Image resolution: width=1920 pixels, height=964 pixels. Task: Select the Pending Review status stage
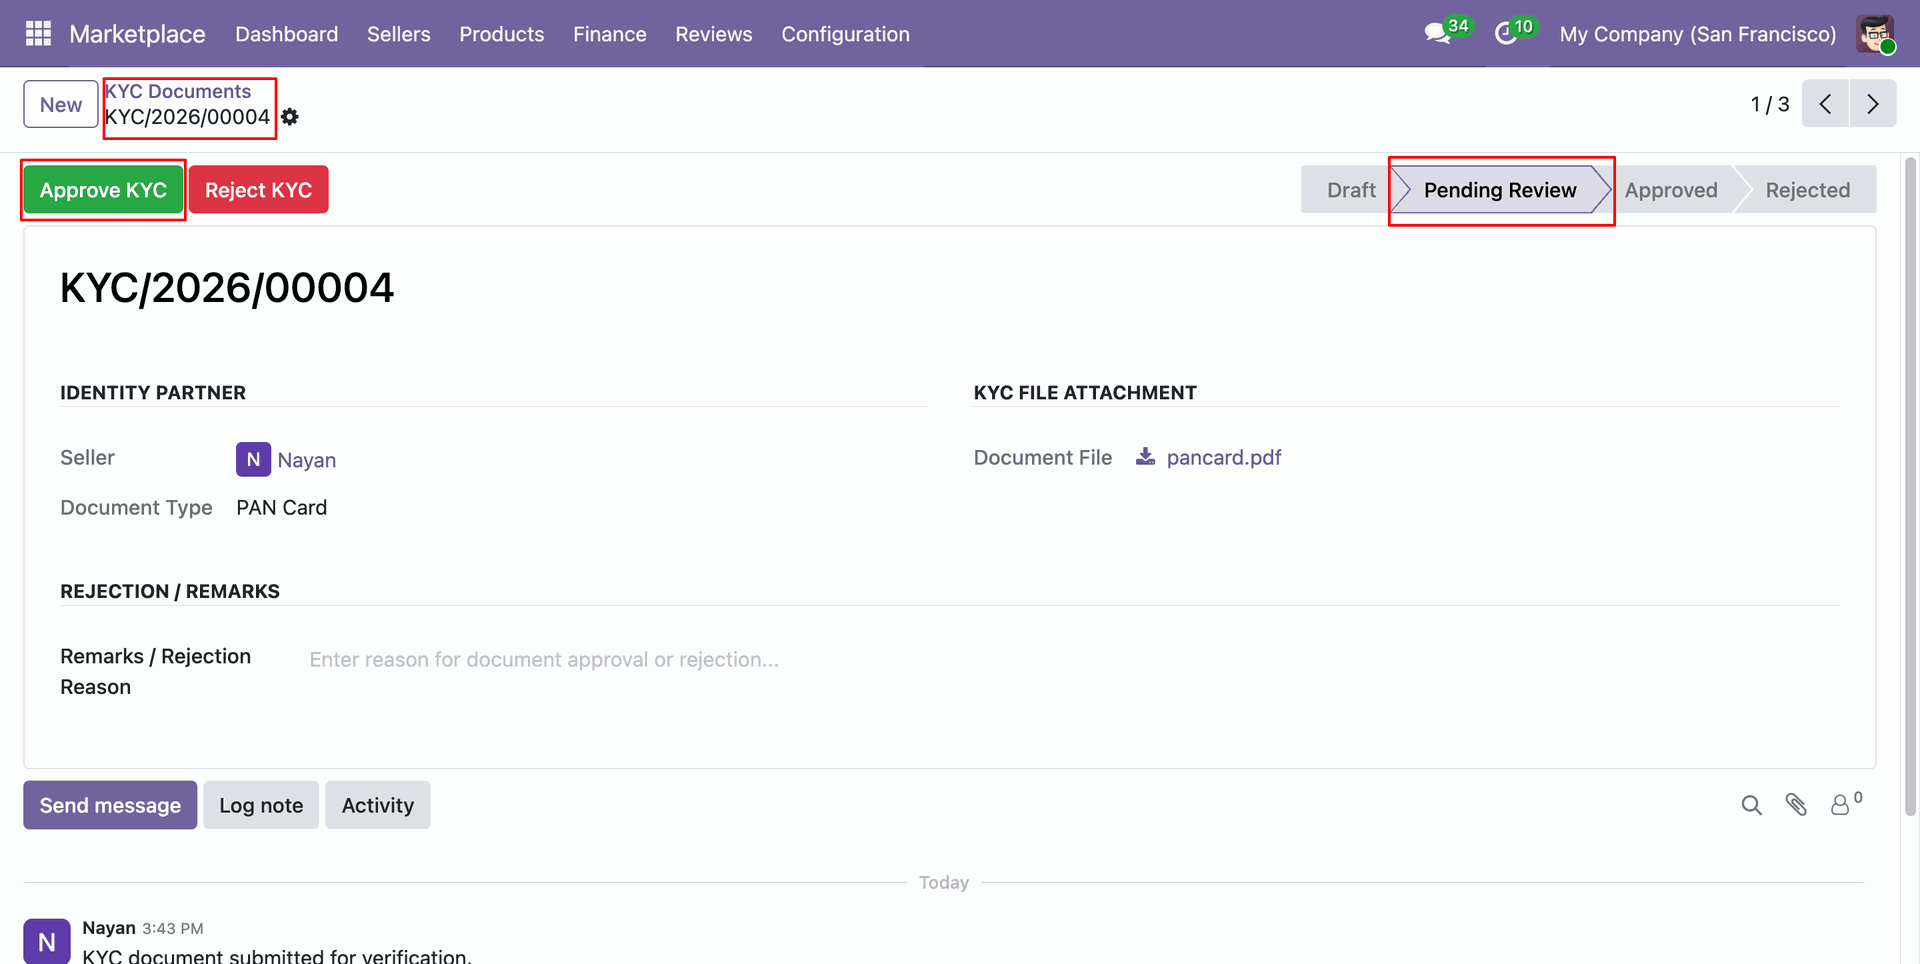pyautogui.click(x=1500, y=190)
